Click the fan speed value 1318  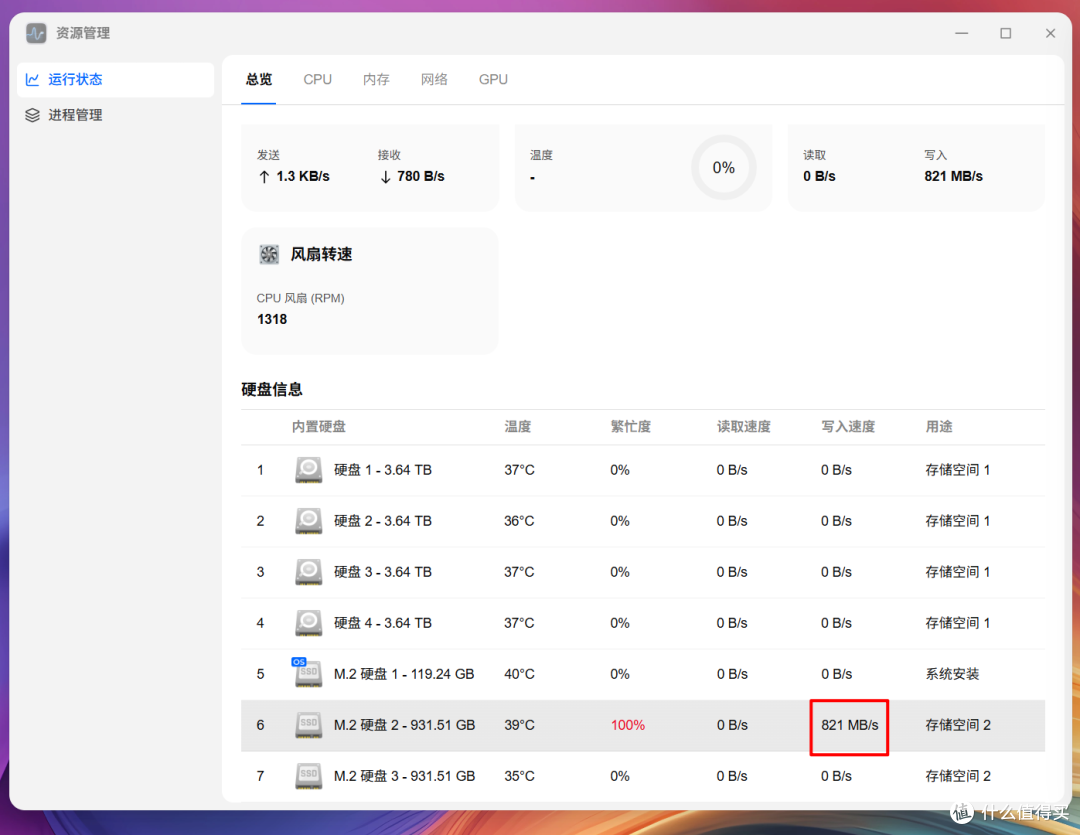coord(272,320)
